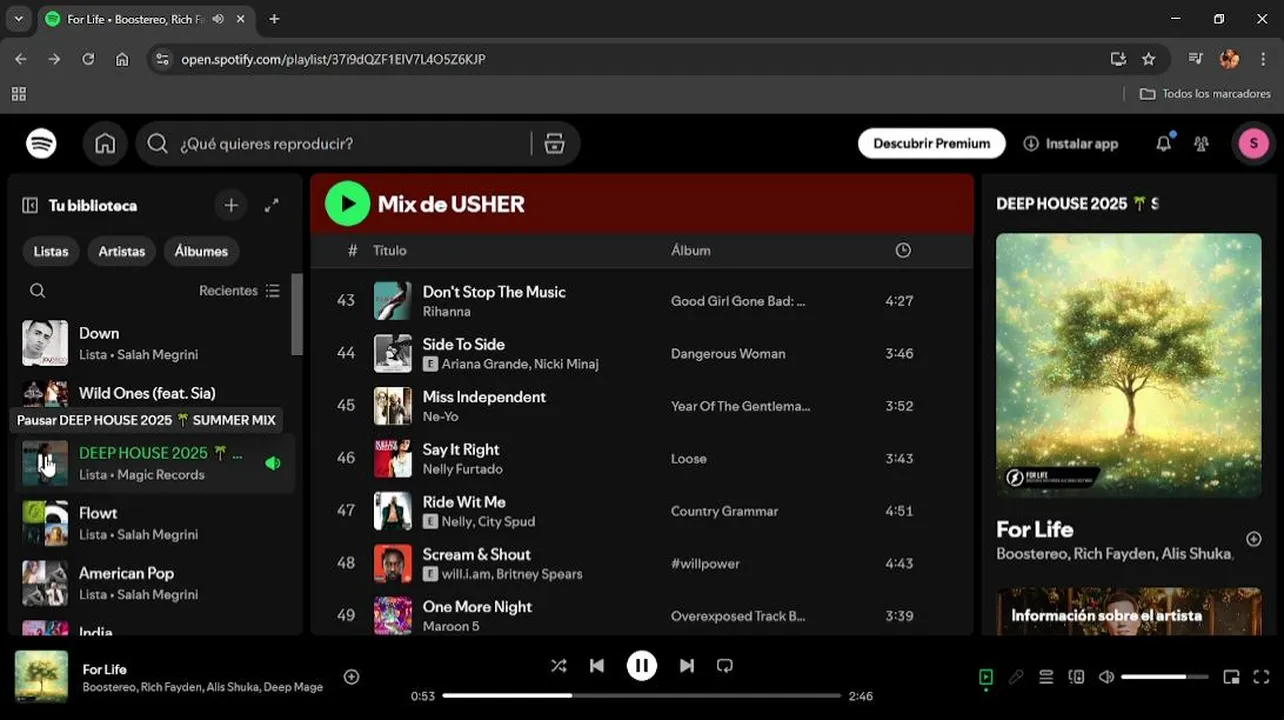Open connect to a device
Screen dimensions: 1284x720
(x=1076, y=677)
